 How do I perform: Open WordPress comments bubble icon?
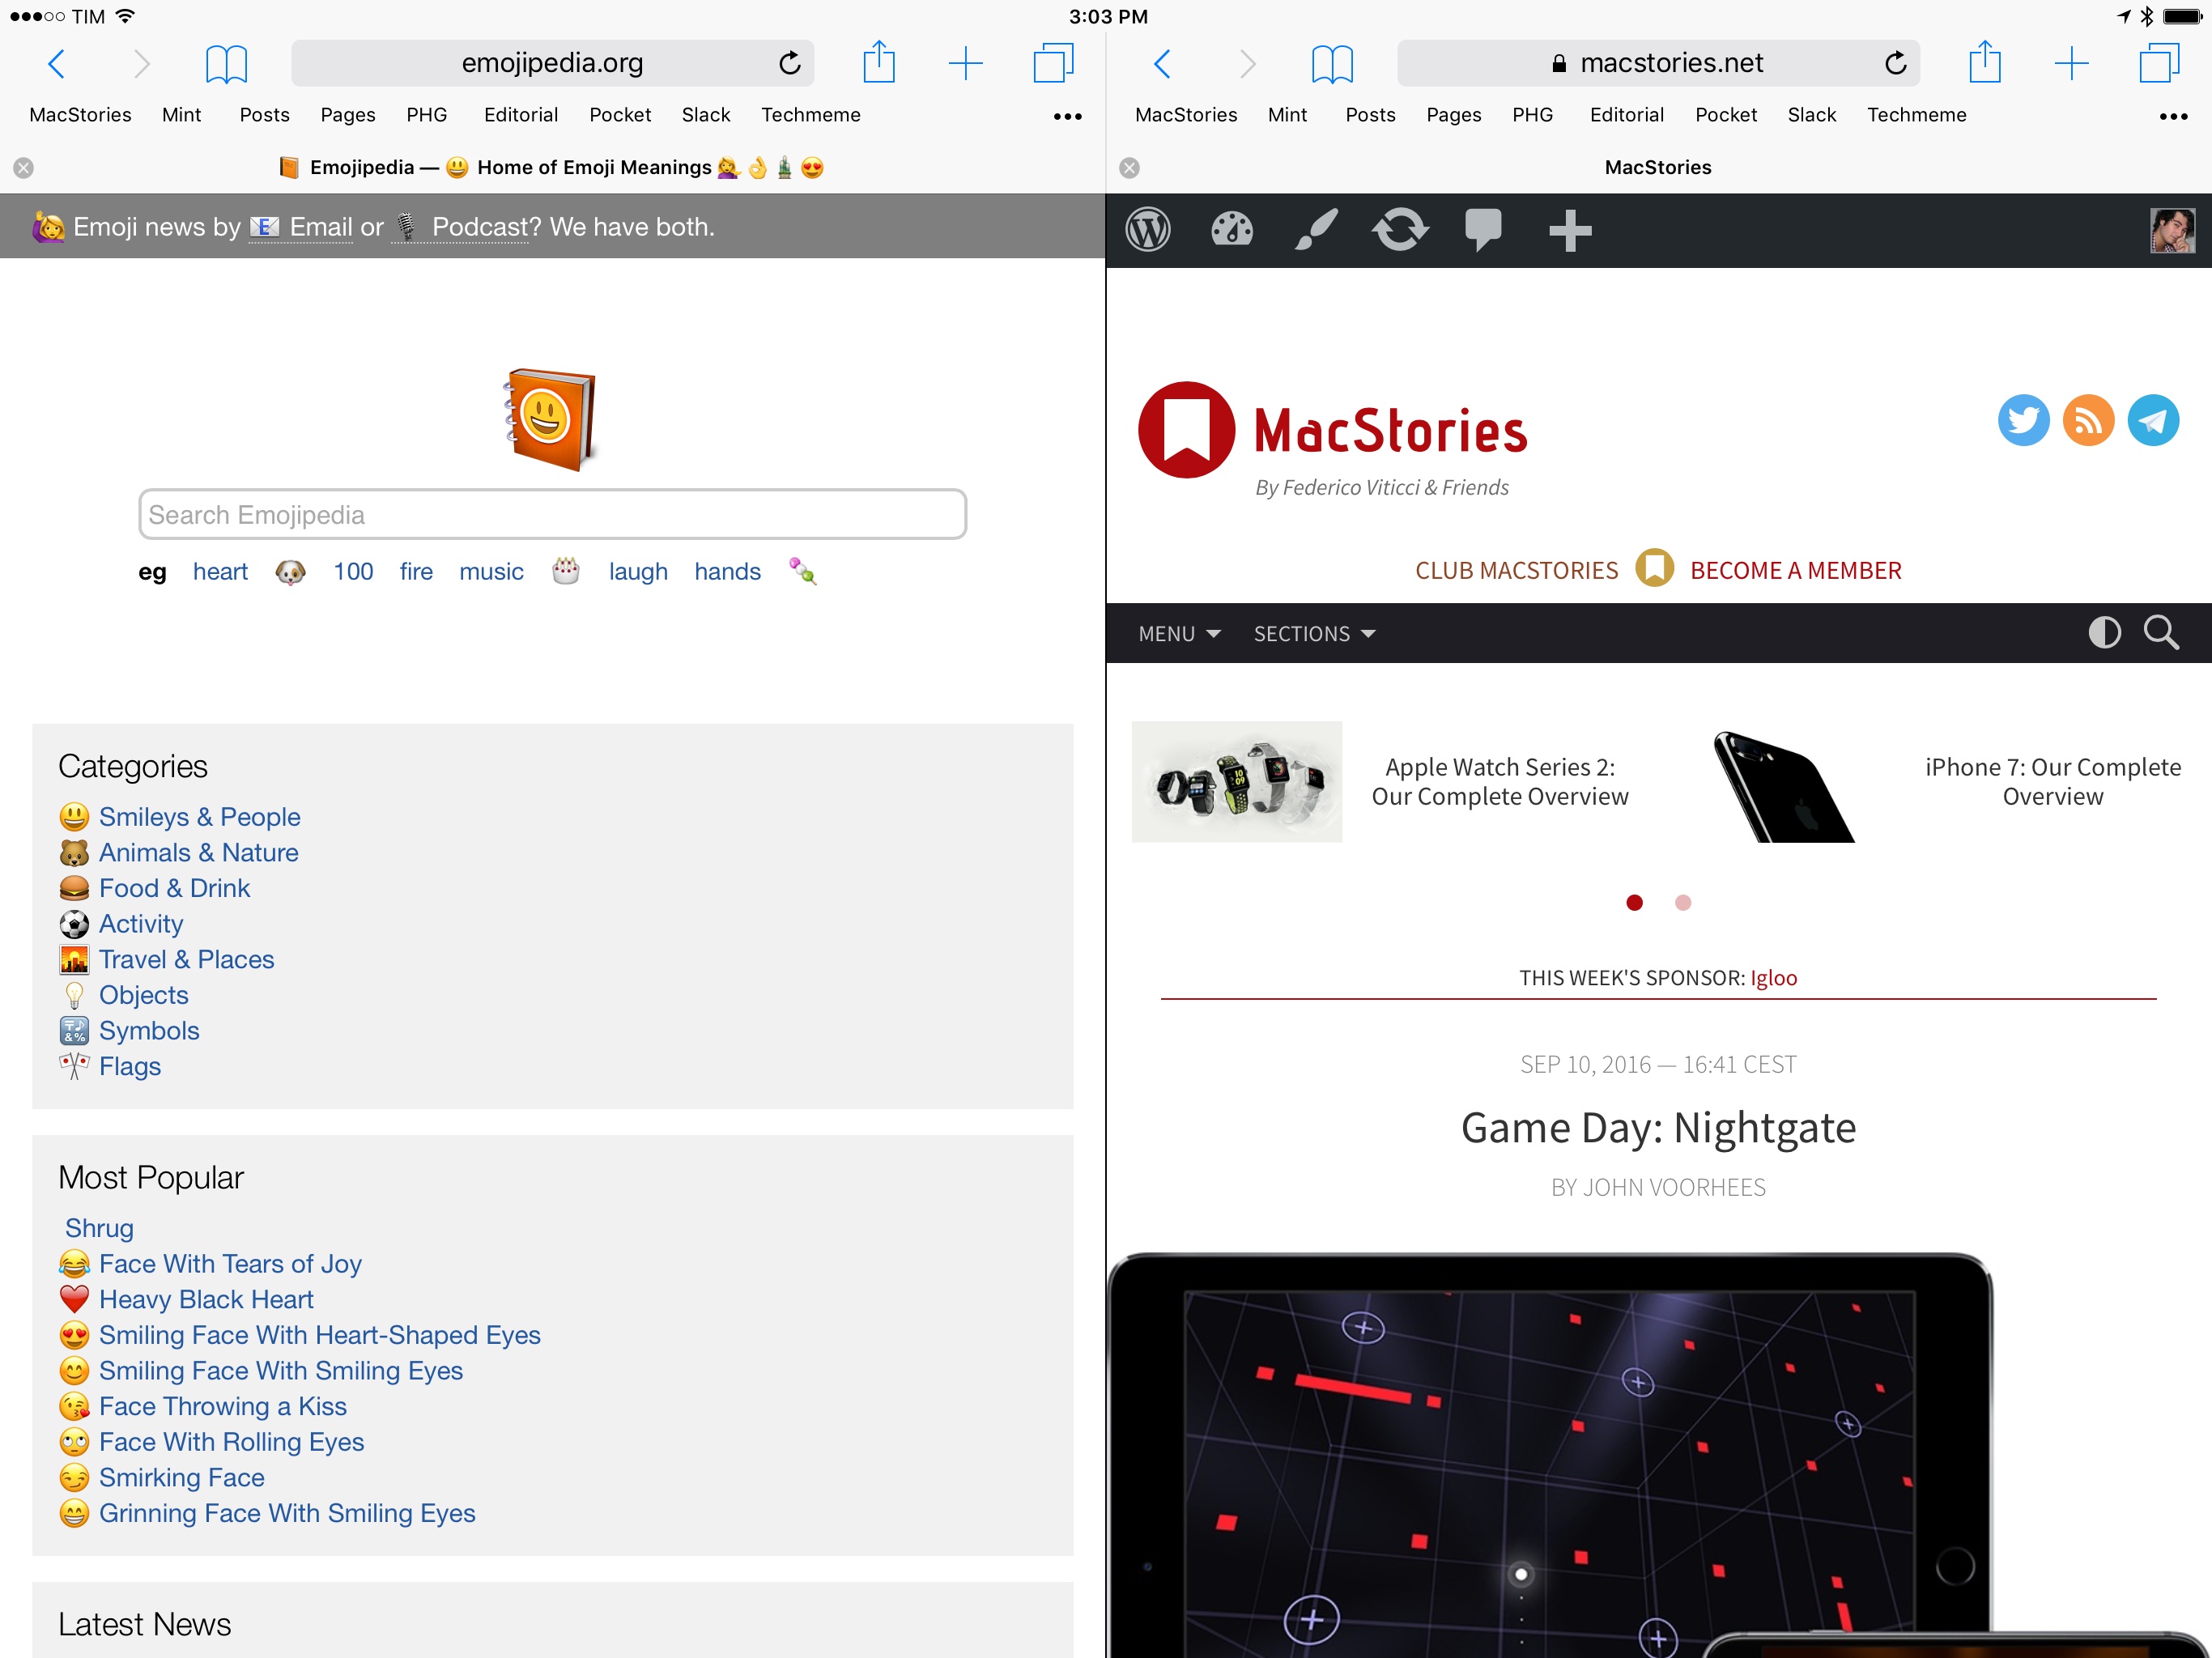[1483, 231]
